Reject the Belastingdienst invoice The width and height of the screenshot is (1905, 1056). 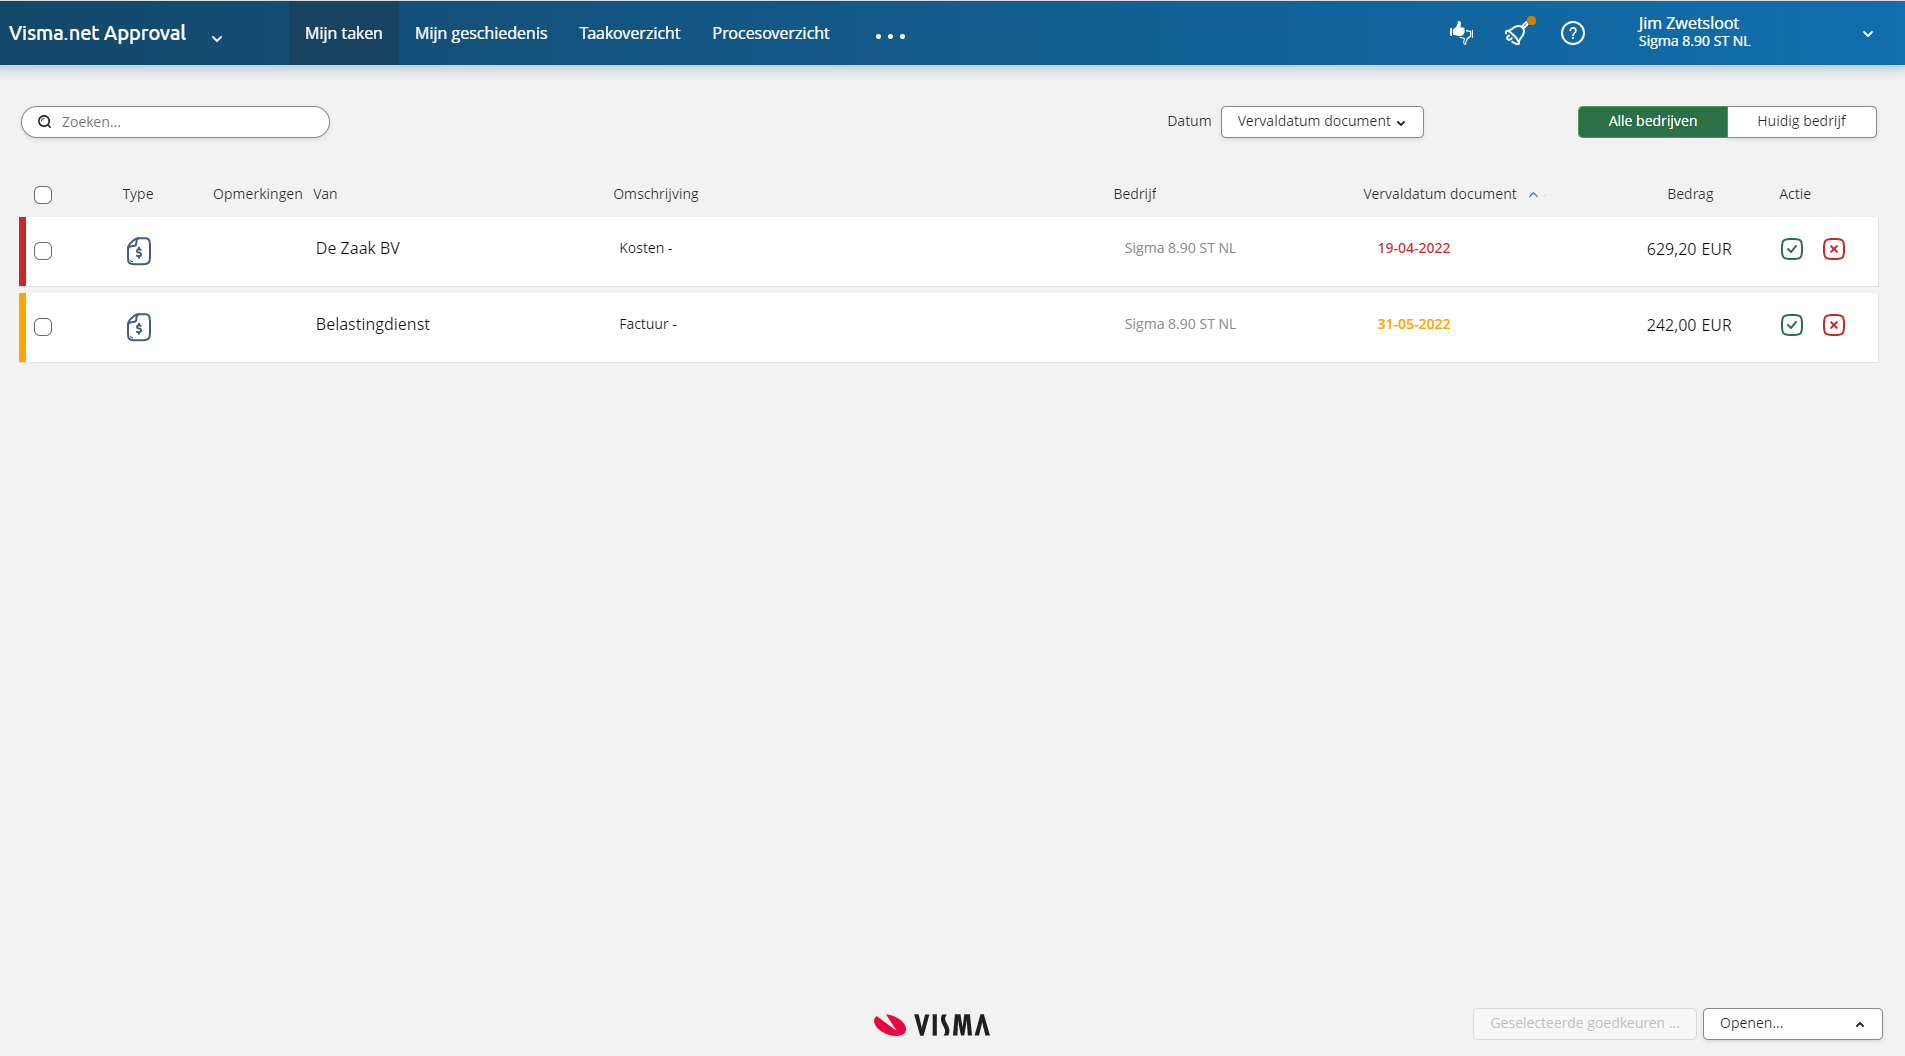1833,325
